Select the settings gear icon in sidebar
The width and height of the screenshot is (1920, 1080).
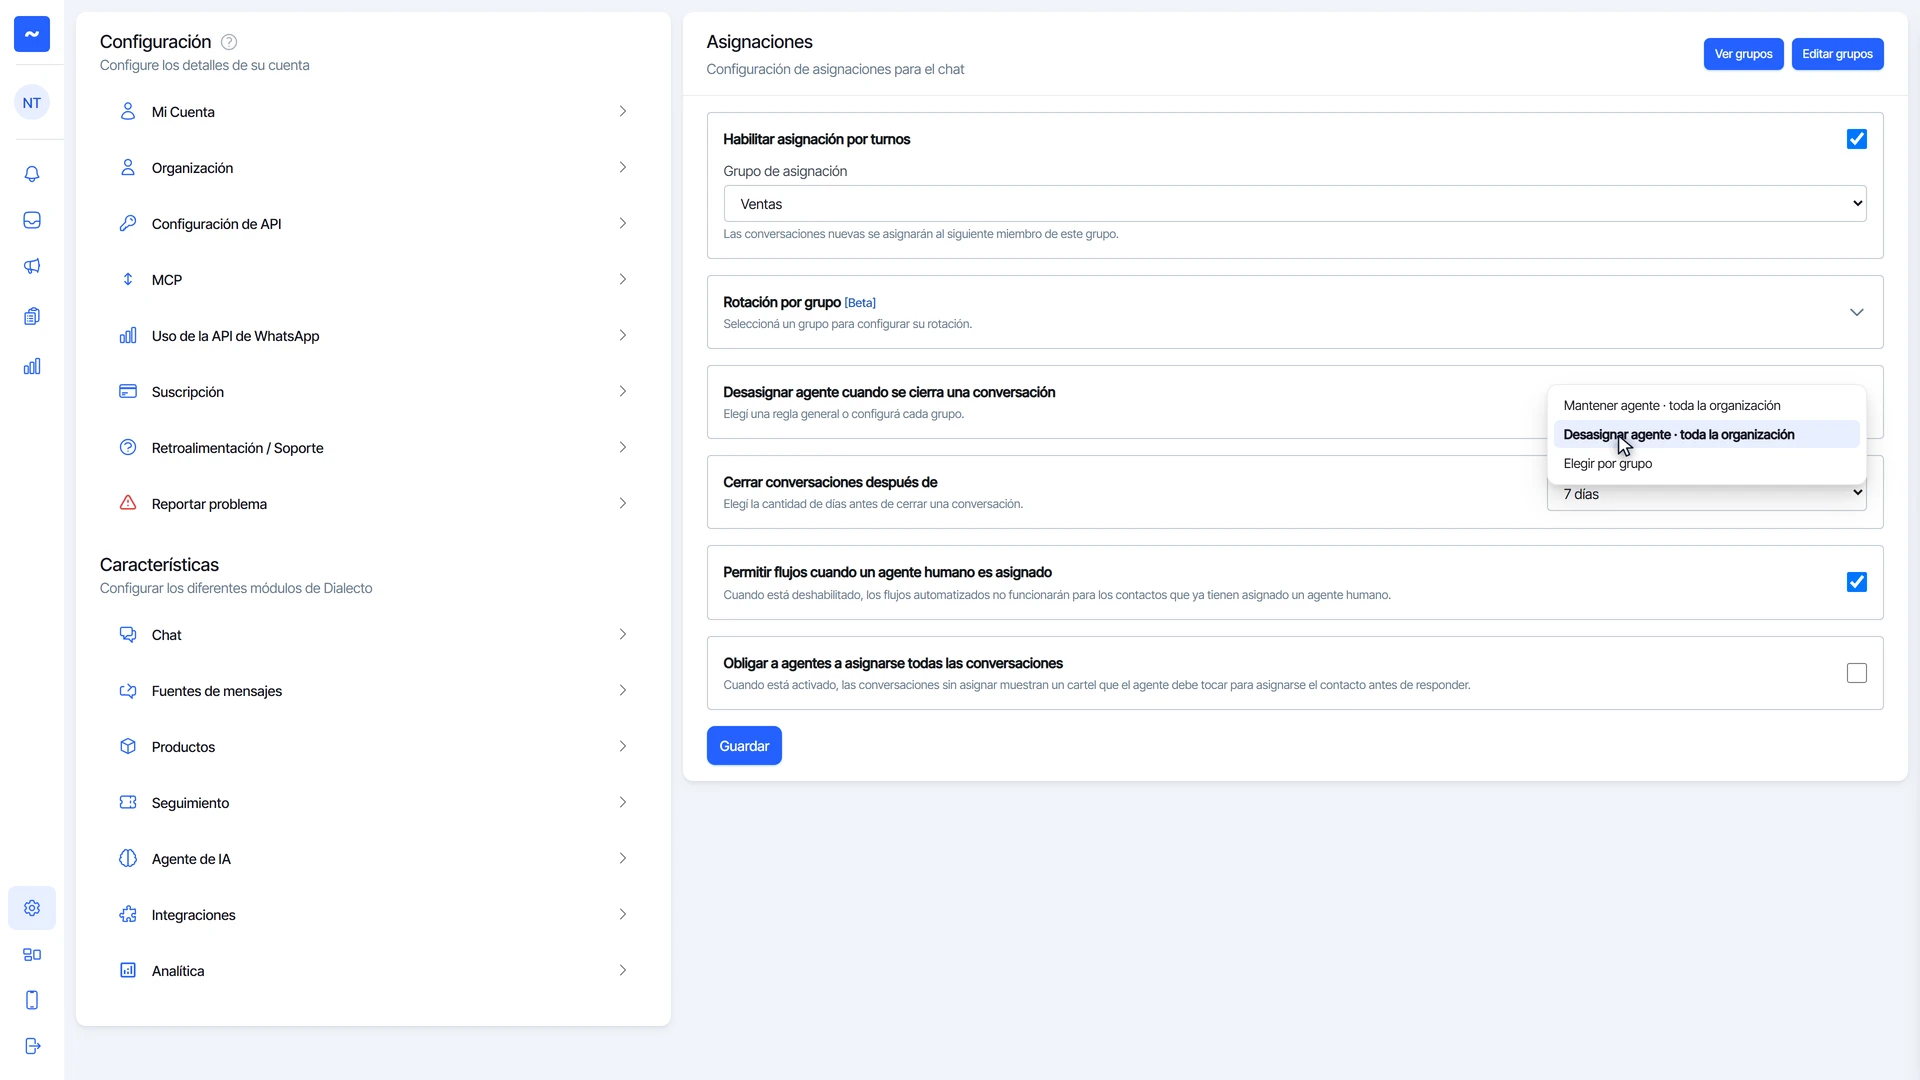tap(32, 908)
